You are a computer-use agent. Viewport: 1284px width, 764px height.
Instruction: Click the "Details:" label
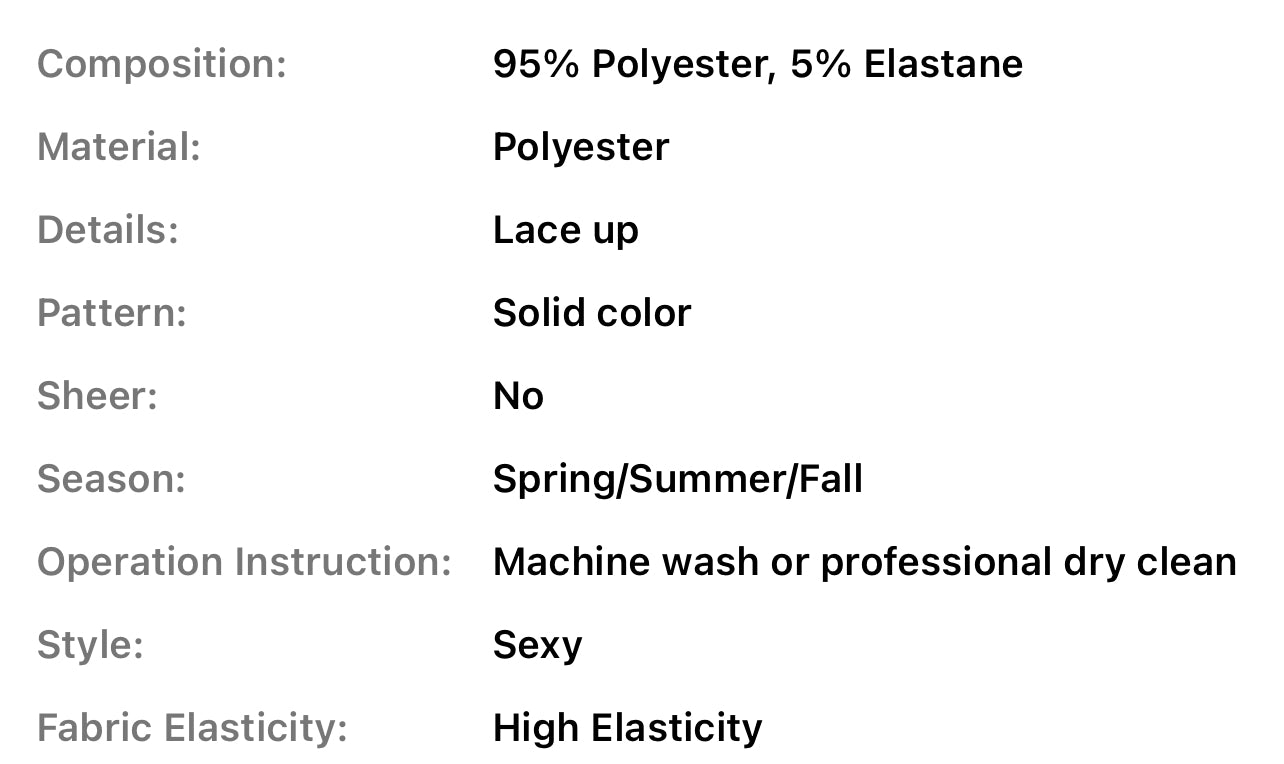click(x=108, y=231)
